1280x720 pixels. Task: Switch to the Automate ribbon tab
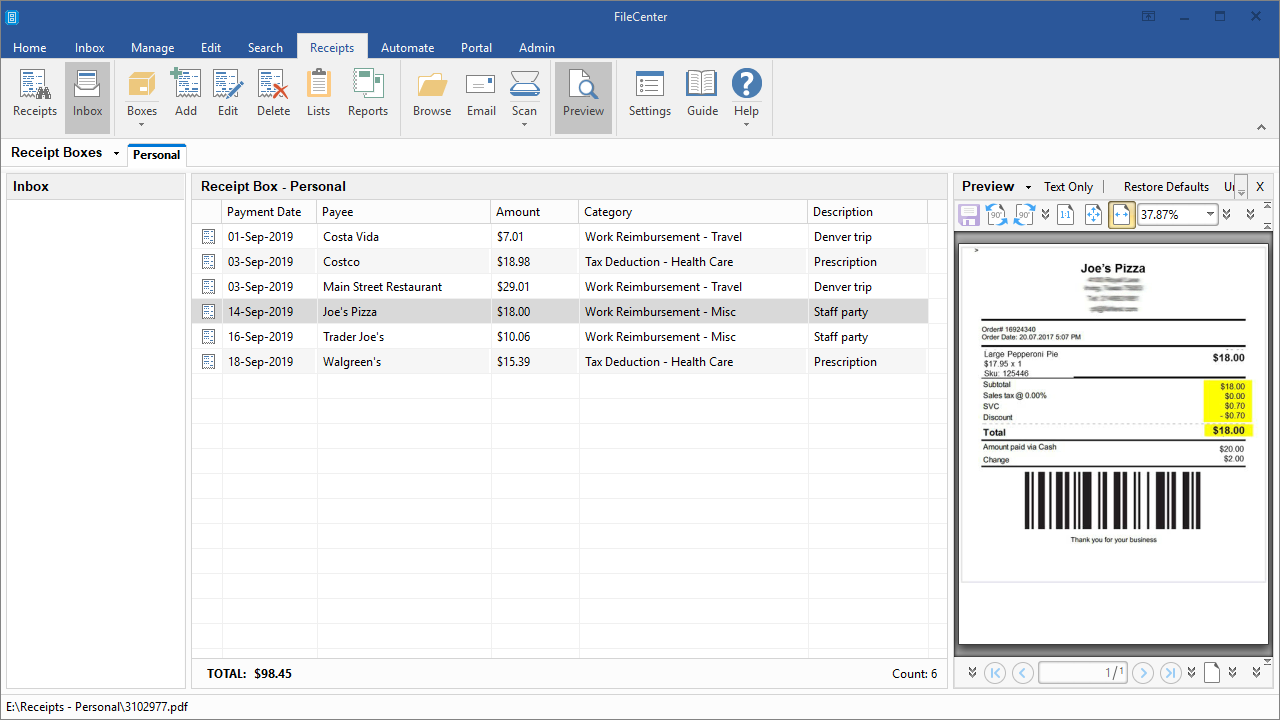pos(407,47)
